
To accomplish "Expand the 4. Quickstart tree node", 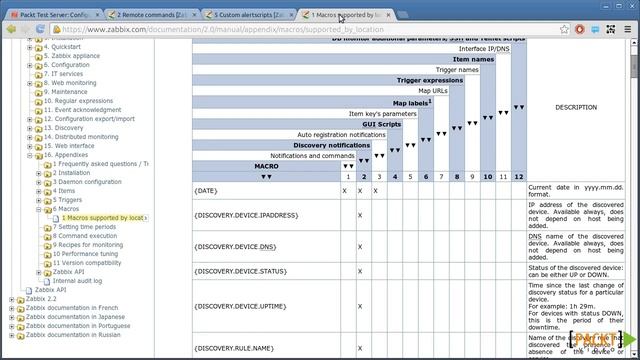I will pyautogui.click(x=30, y=47).
